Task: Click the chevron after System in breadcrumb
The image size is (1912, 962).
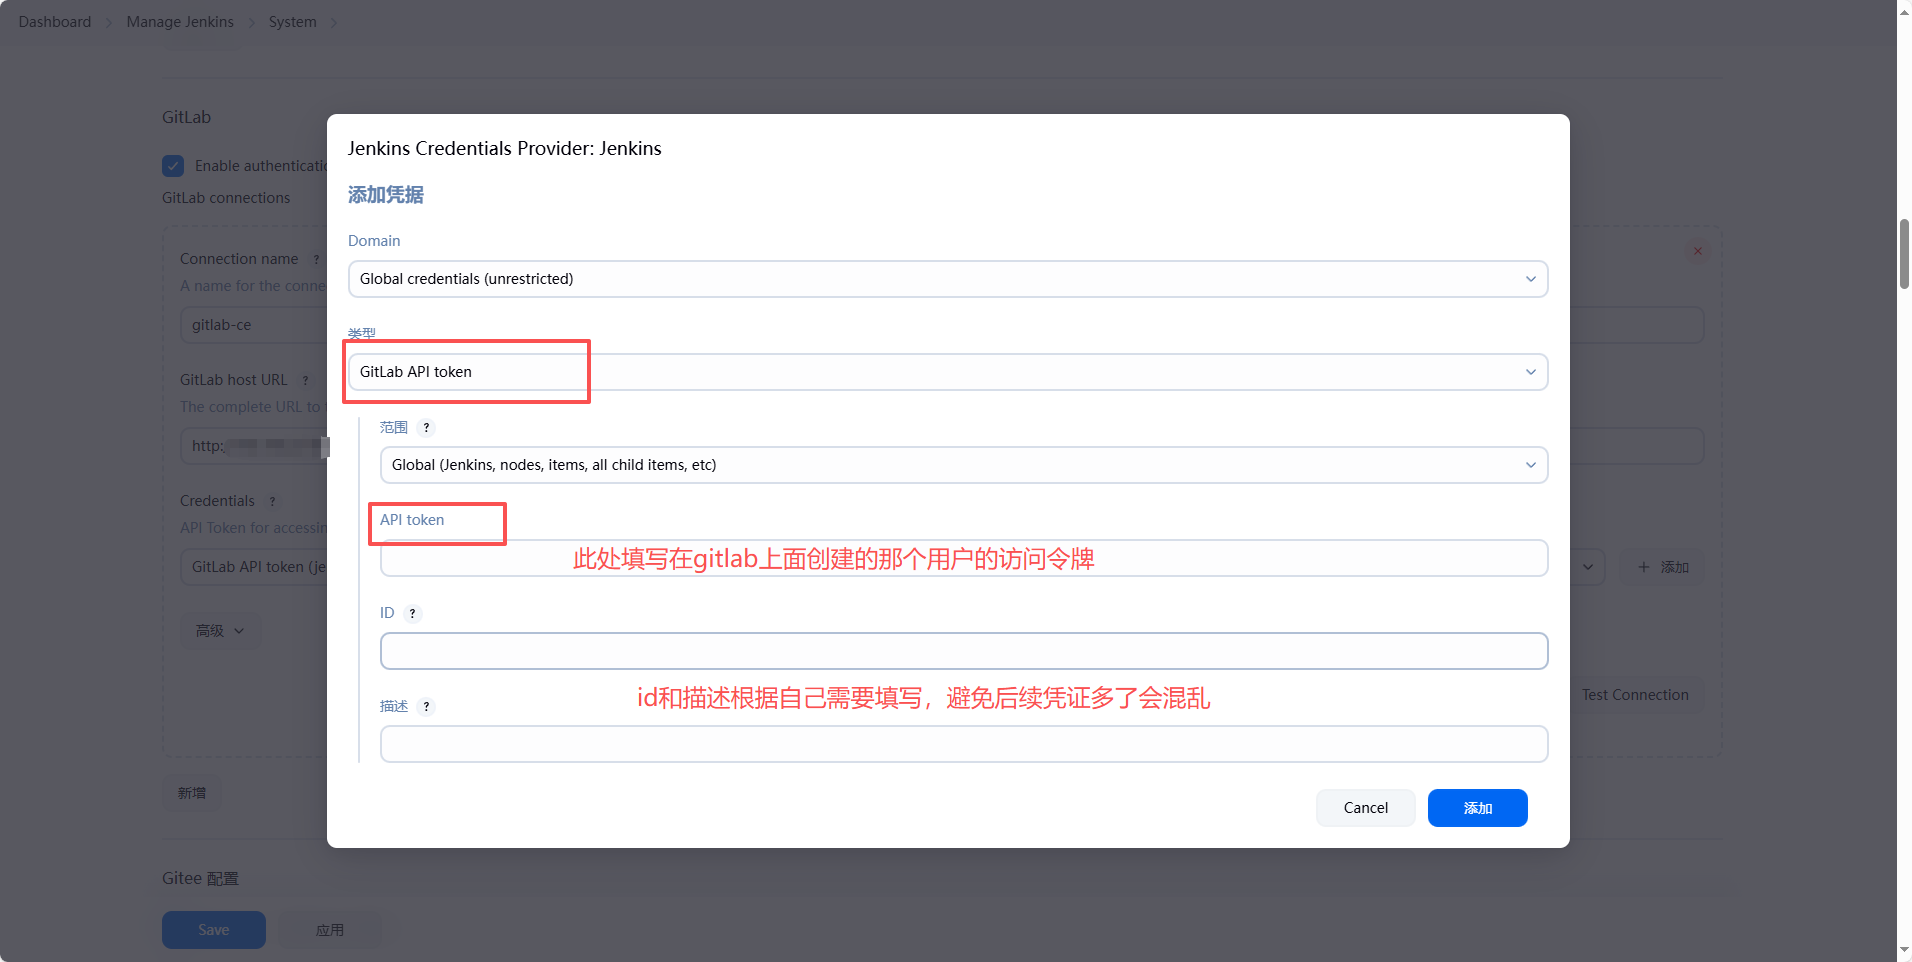Action: pyautogui.click(x=334, y=23)
